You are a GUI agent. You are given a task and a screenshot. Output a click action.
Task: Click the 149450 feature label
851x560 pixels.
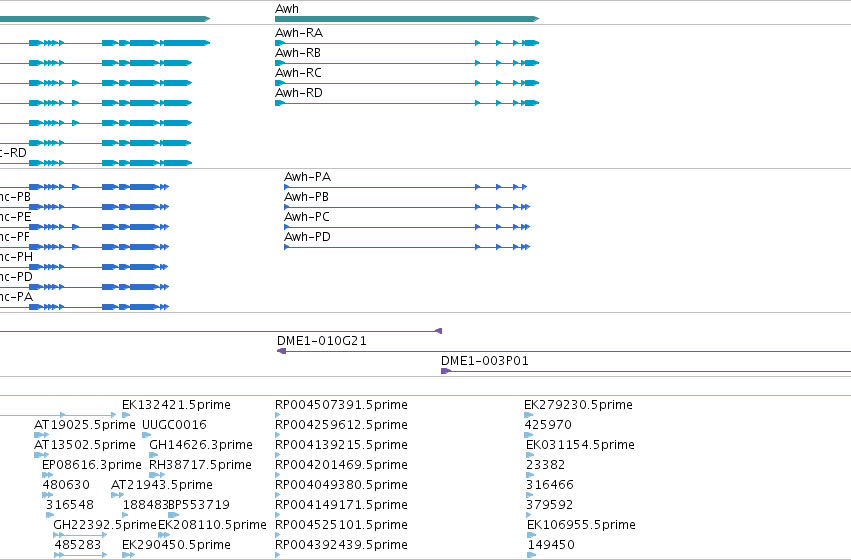click(x=551, y=545)
